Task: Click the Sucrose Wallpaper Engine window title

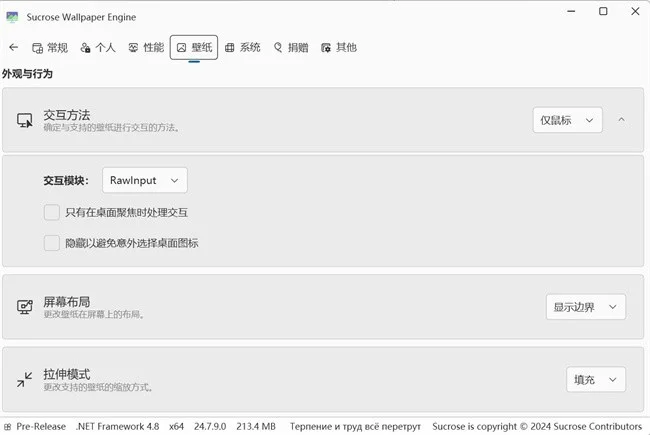Action: tap(81, 17)
